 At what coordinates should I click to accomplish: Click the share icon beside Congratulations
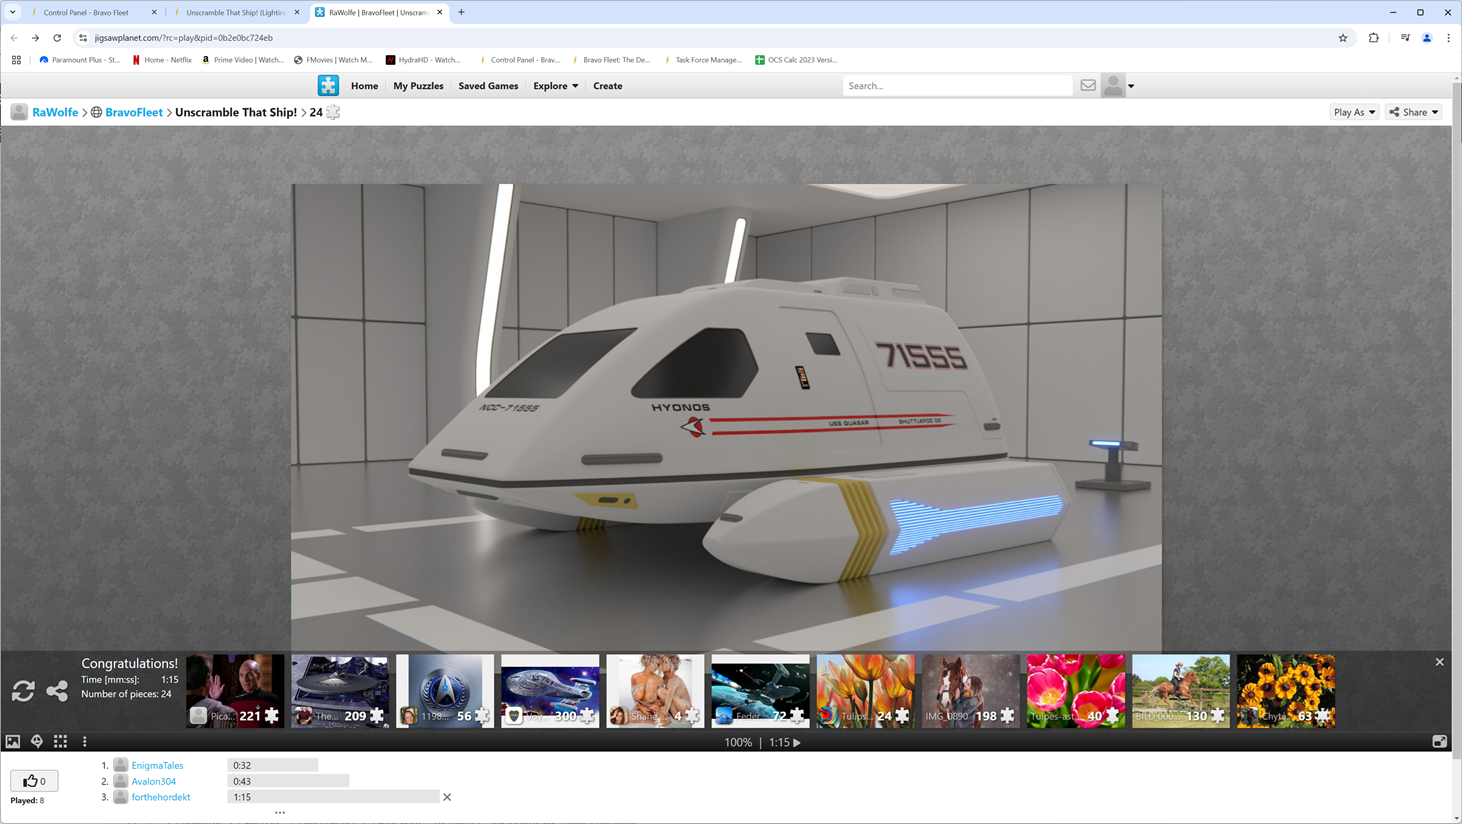click(x=57, y=690)
